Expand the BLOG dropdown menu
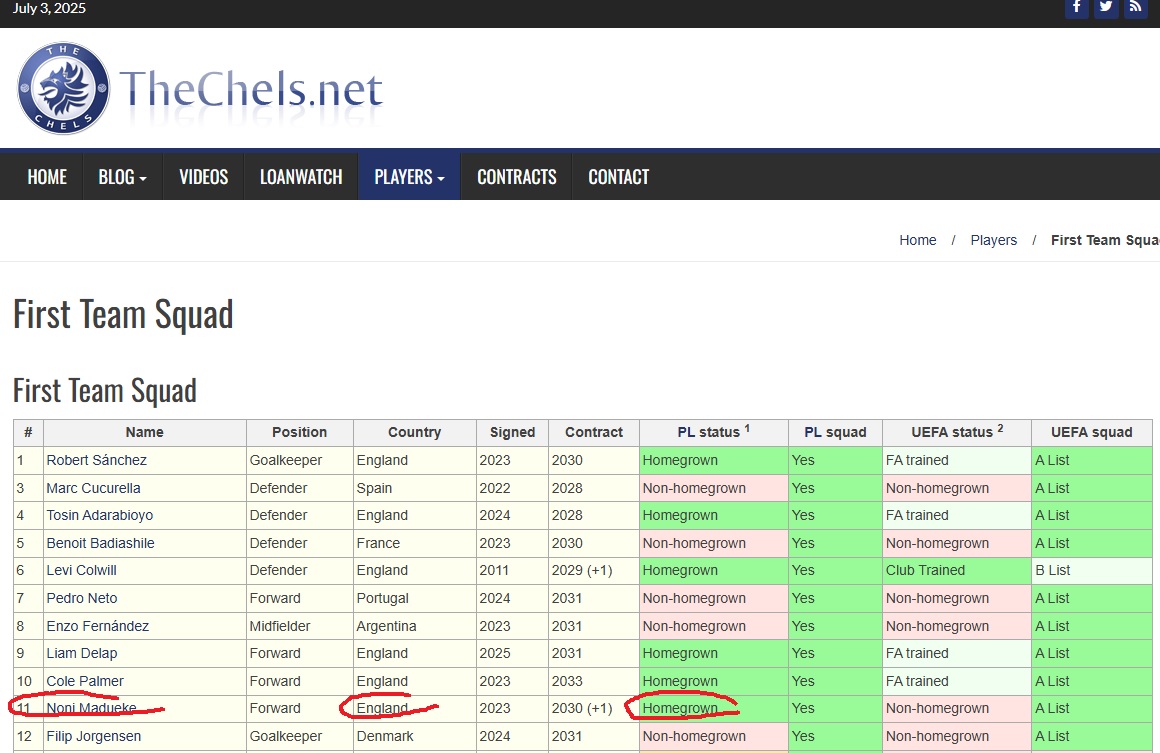 [123, 177]
